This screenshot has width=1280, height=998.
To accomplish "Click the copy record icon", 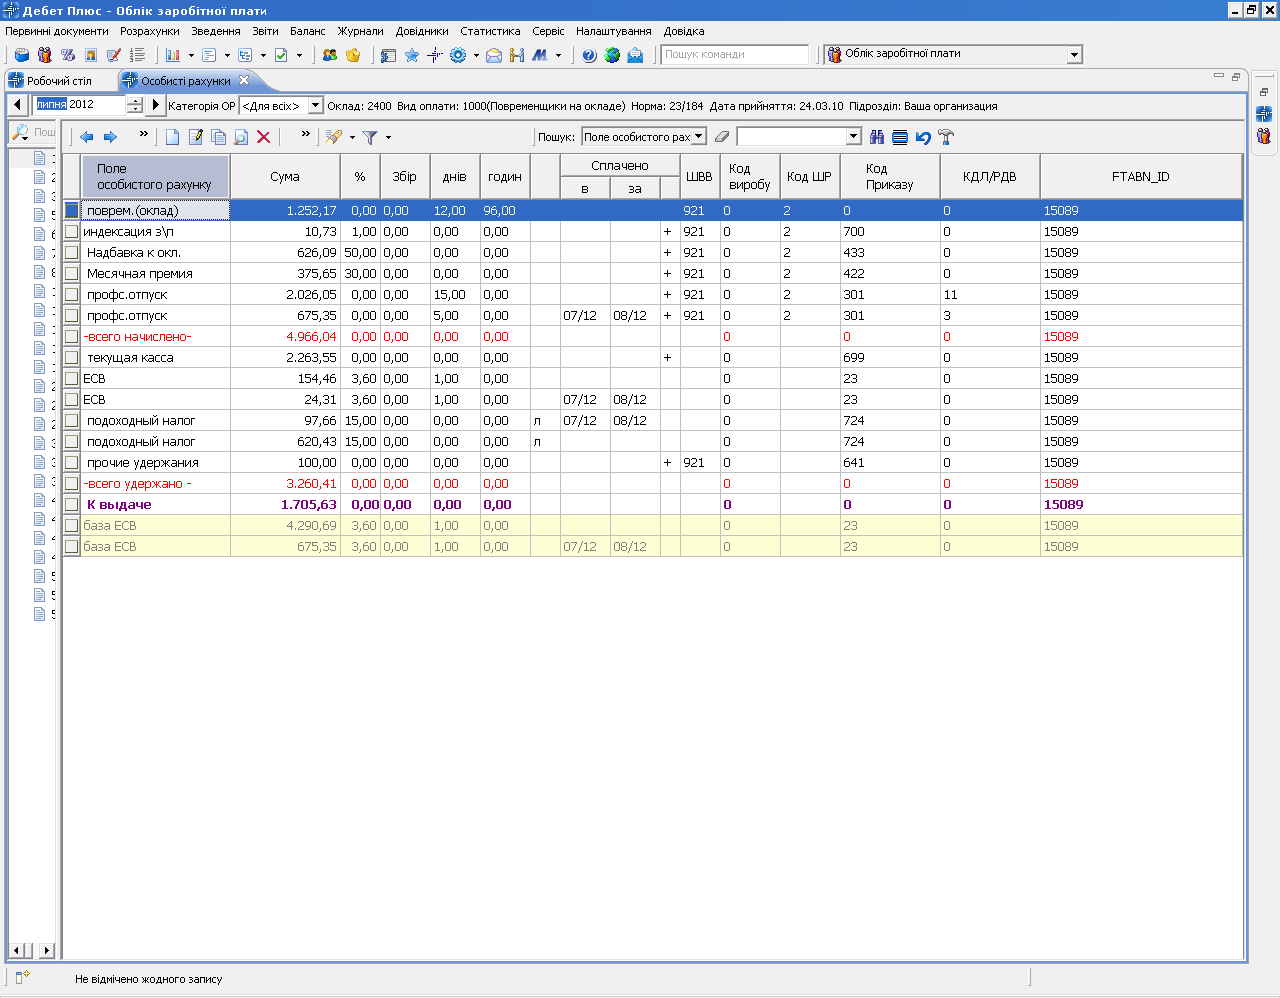I will [x=218, y=137].
